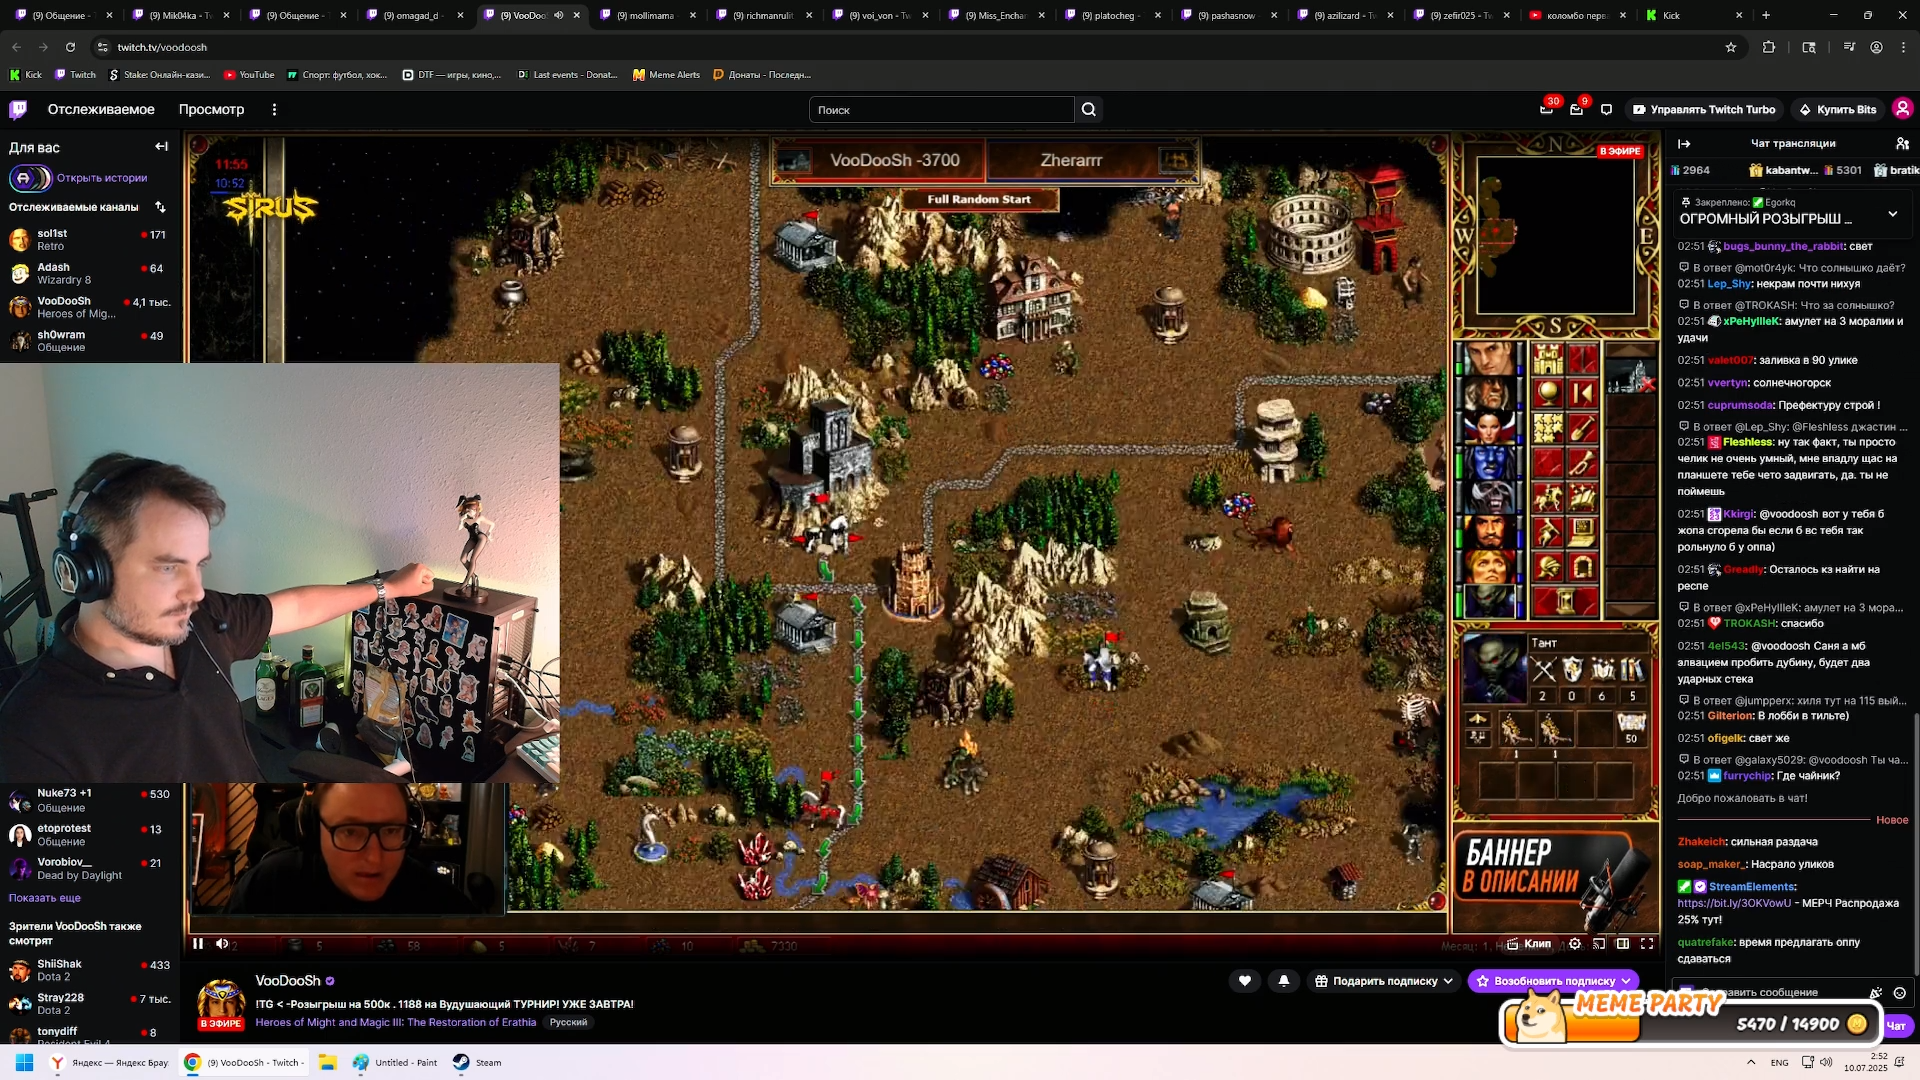
Task: Enter fullscreen player mode
Action: click(x=1647, y=944)
